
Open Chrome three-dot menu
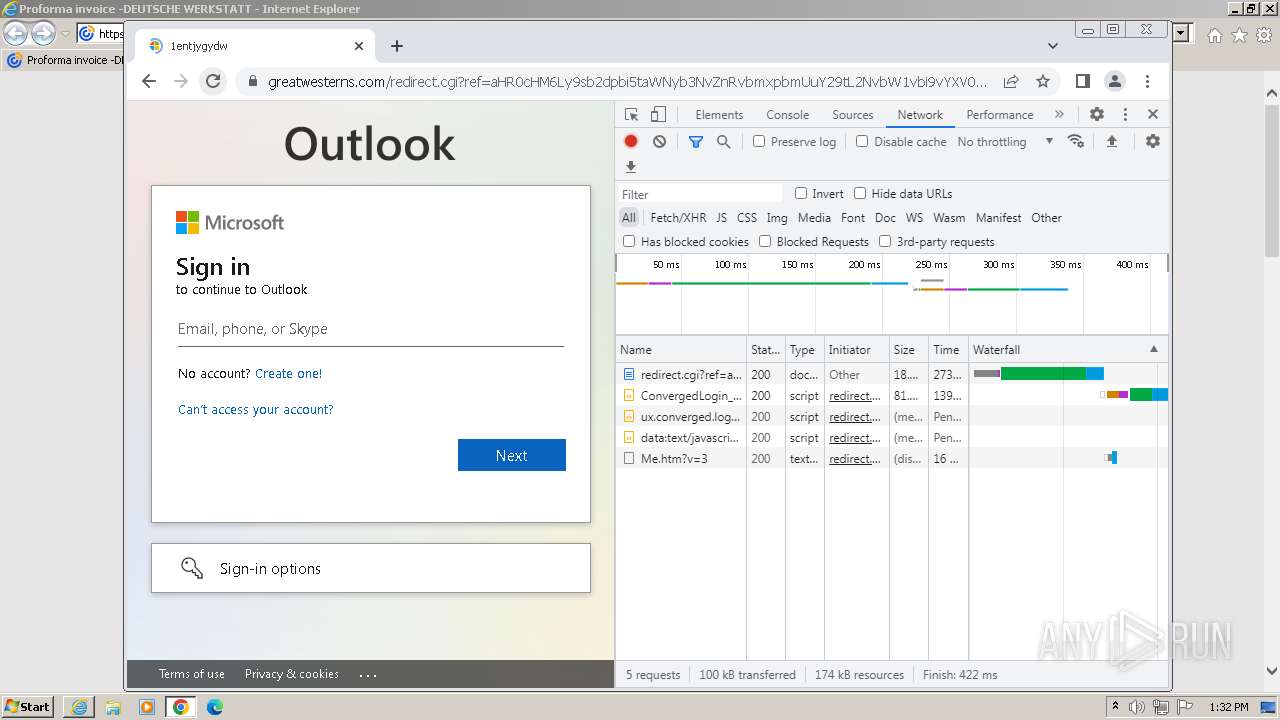[1148, 81]
